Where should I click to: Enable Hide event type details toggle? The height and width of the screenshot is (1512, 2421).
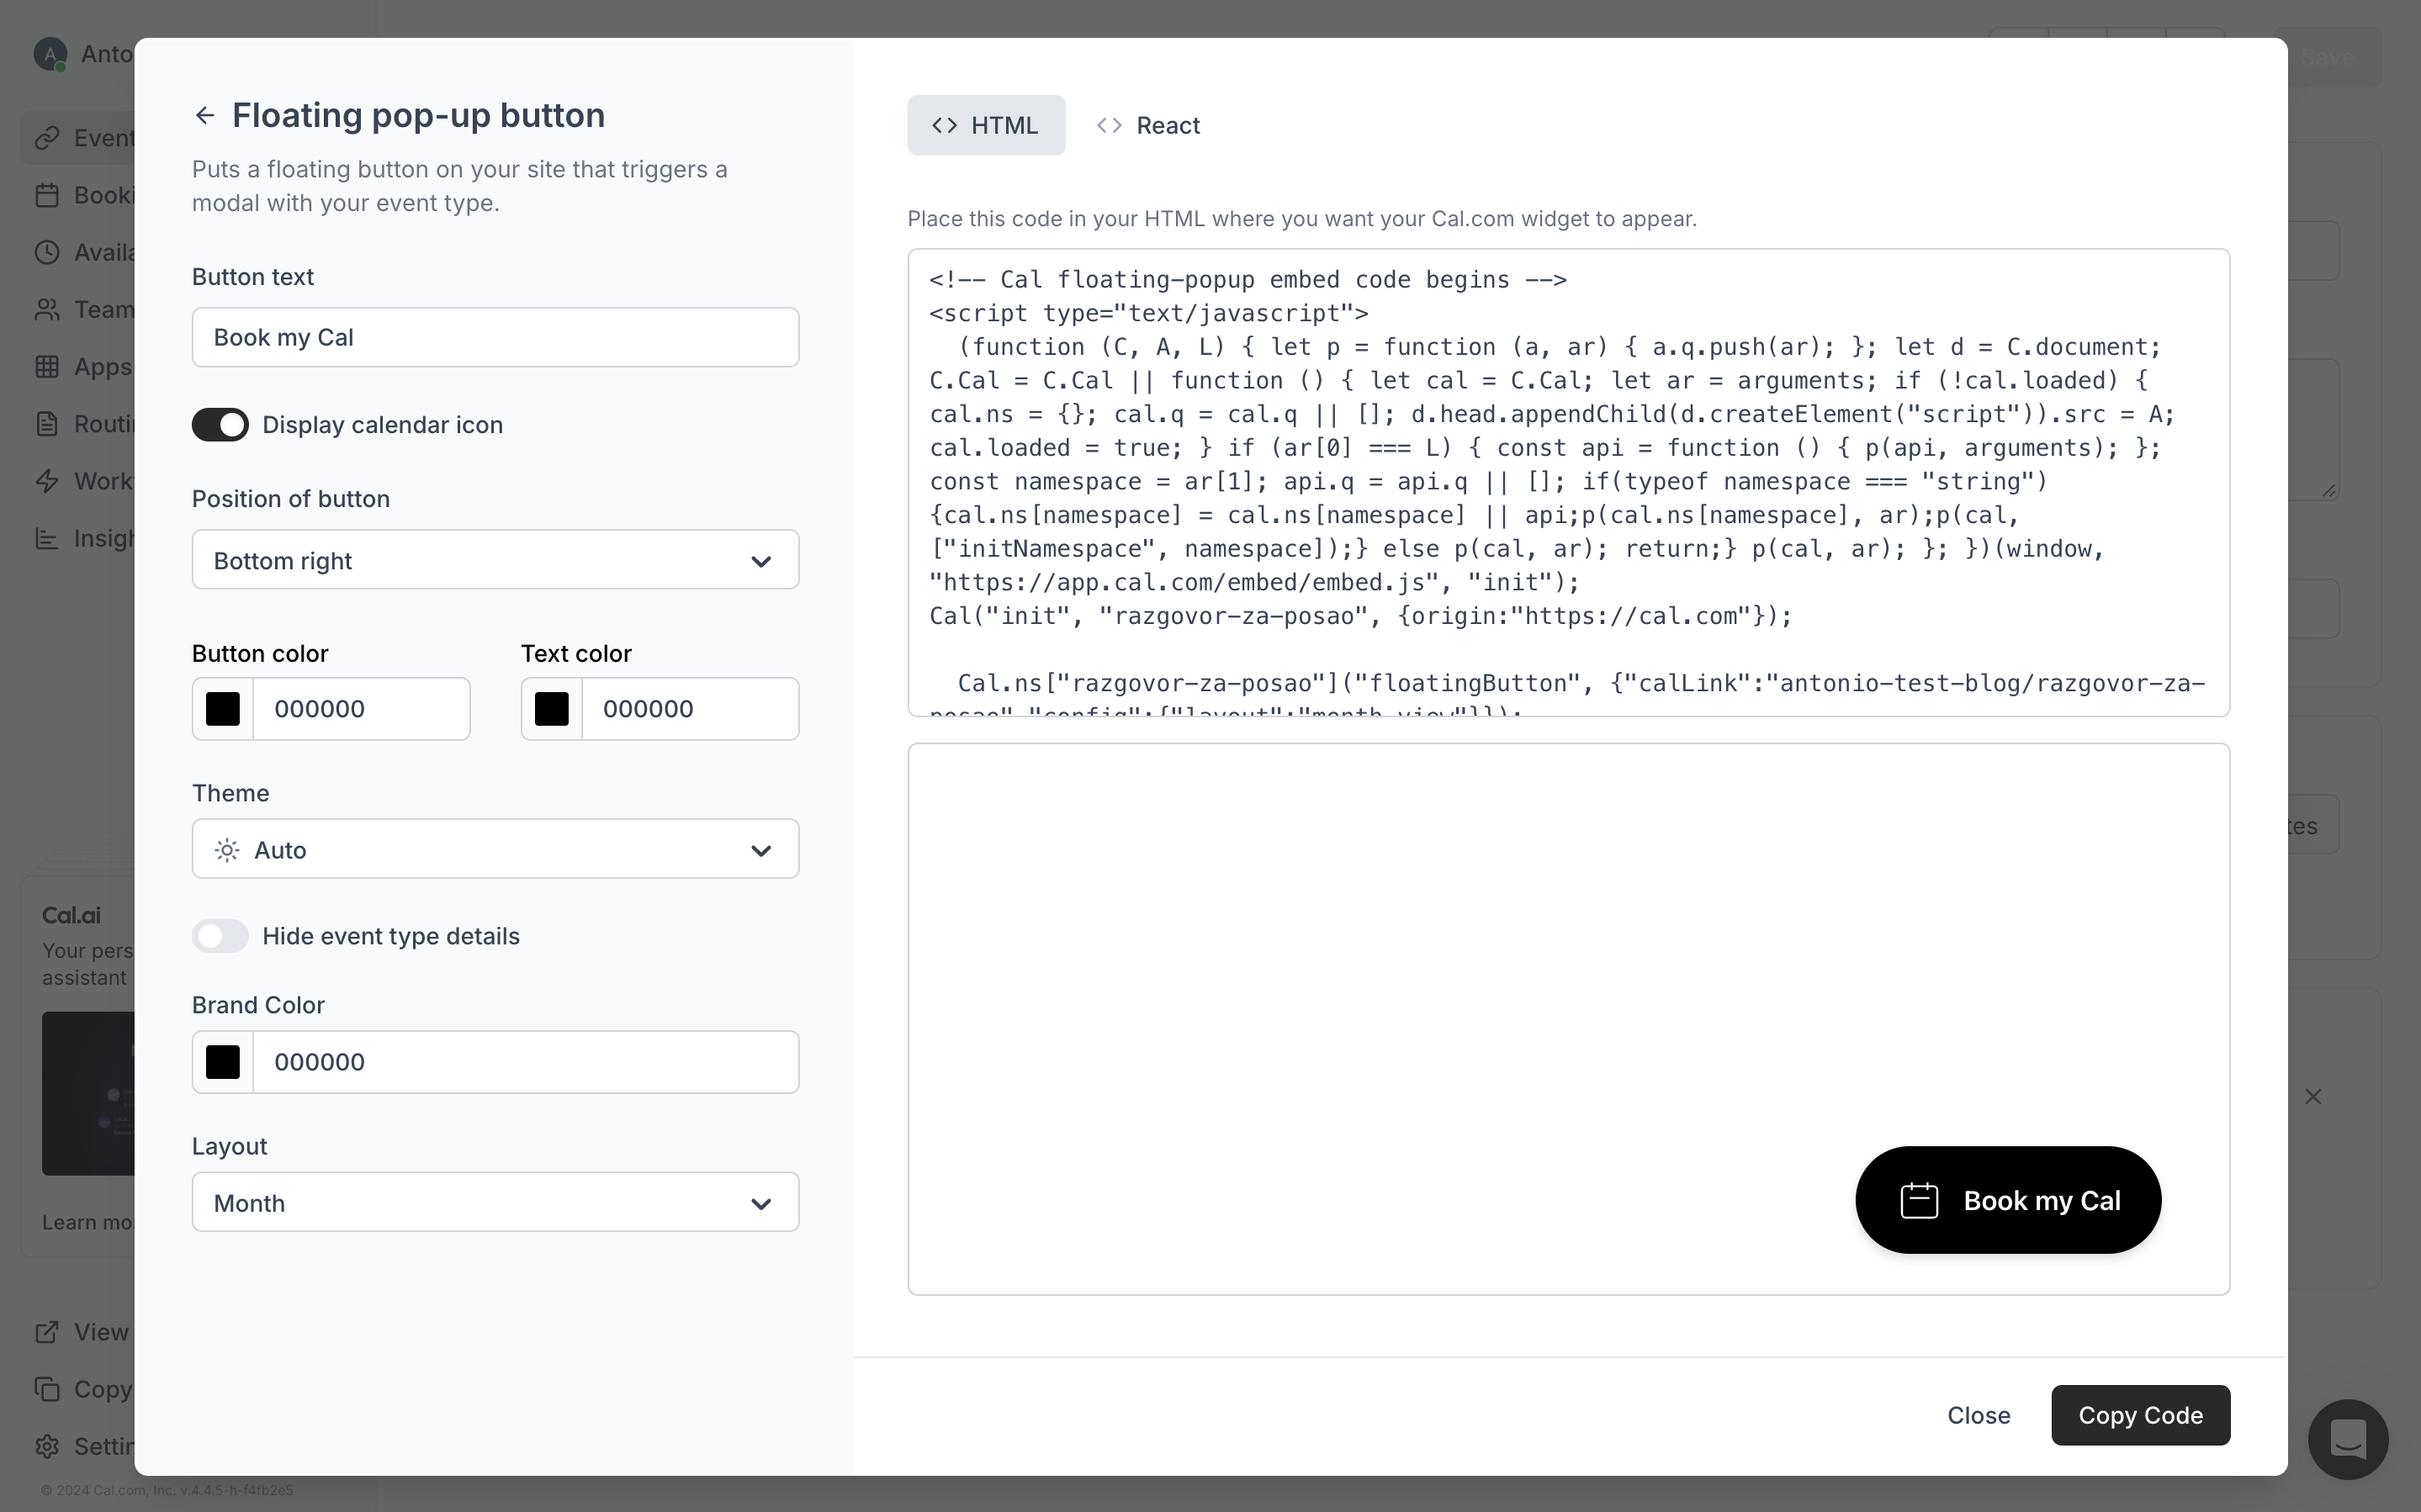[x=220, y=936]
